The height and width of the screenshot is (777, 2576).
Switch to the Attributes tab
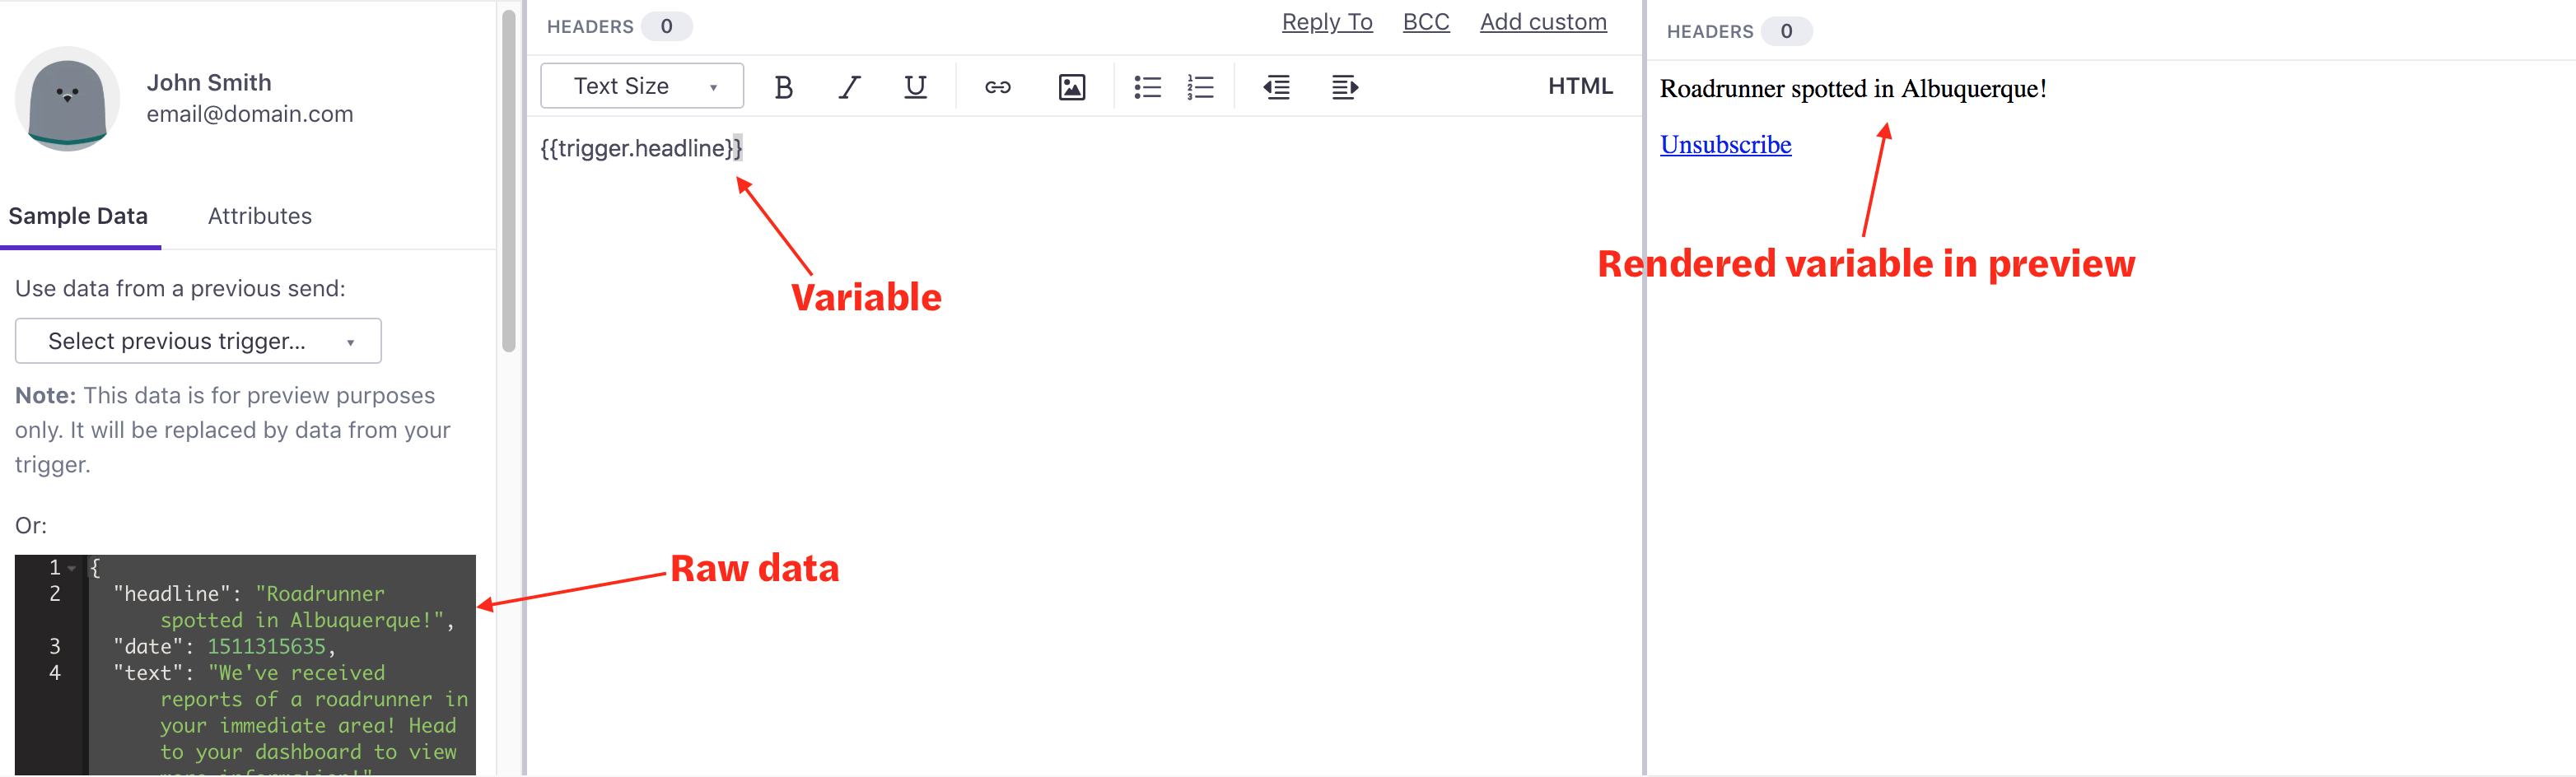click(x=259, y=215)
